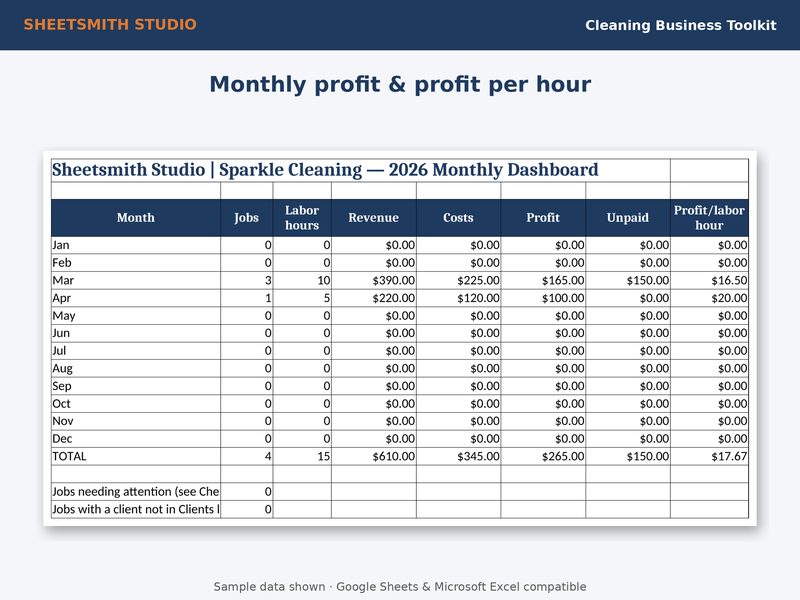Click the May month cell
800x600 pixels.
coord(136,315)
